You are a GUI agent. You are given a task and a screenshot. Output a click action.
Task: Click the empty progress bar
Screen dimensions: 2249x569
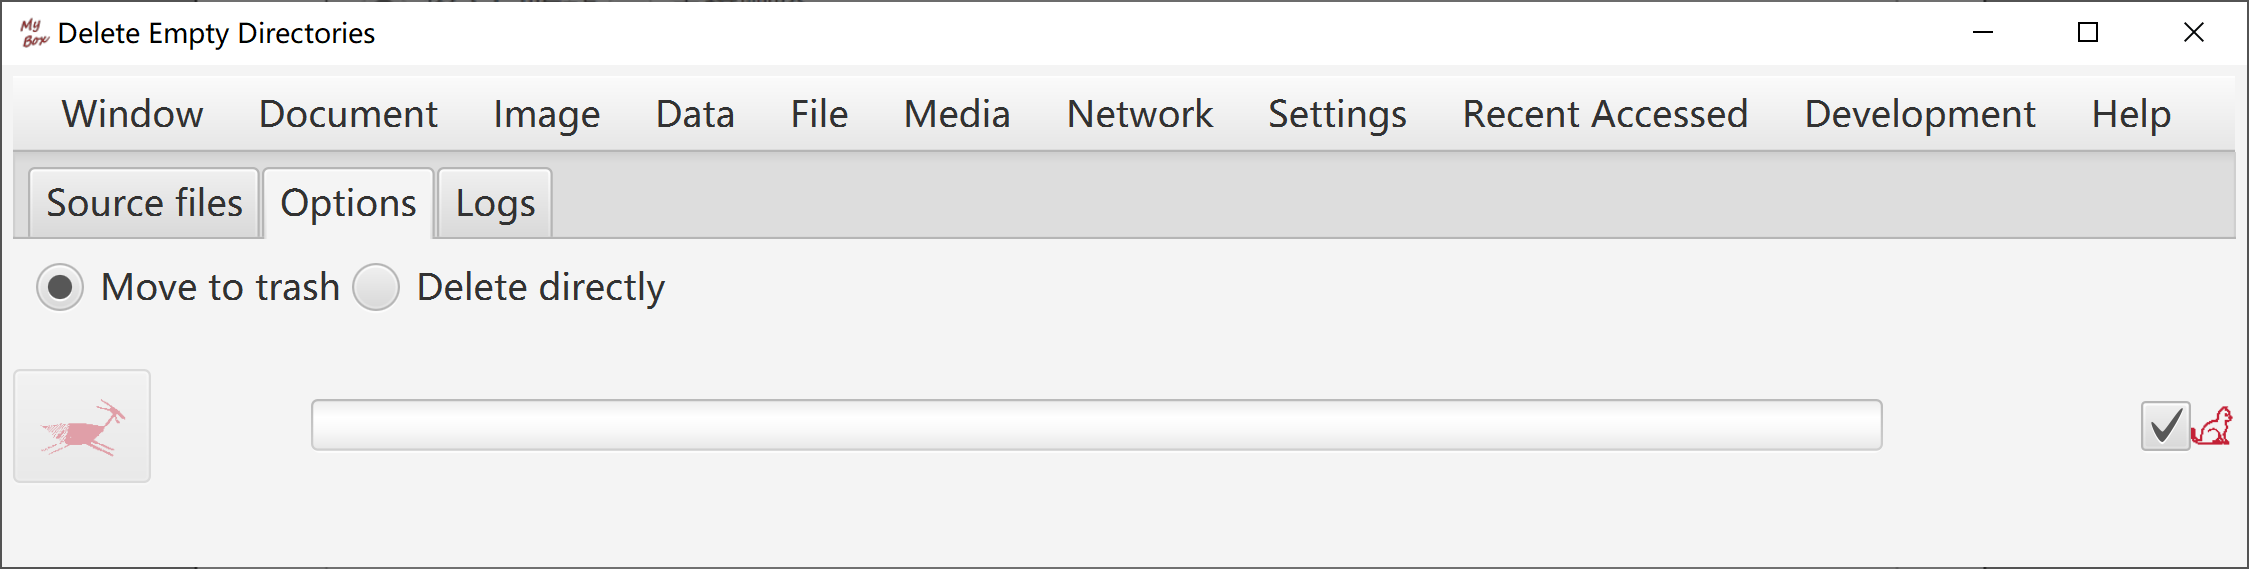(x=1096, y=425)
